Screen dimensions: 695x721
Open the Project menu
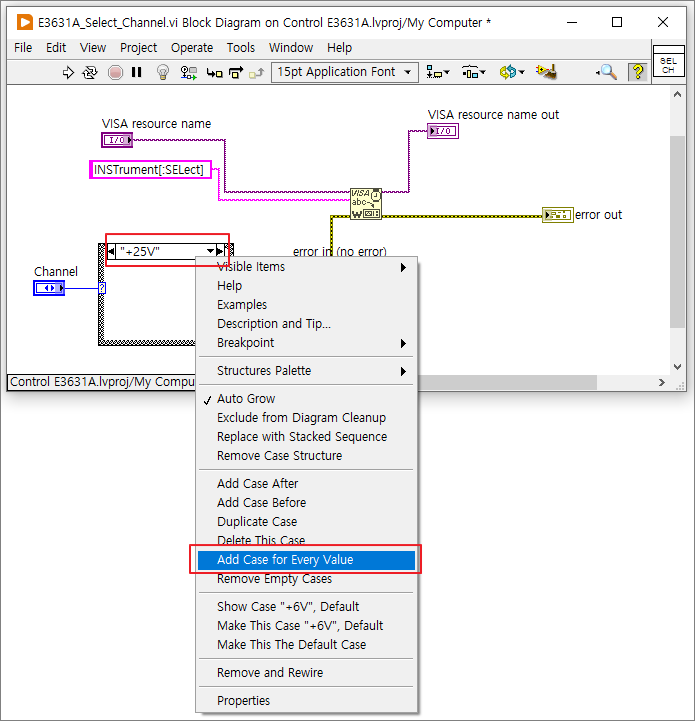tap(138, 48)
